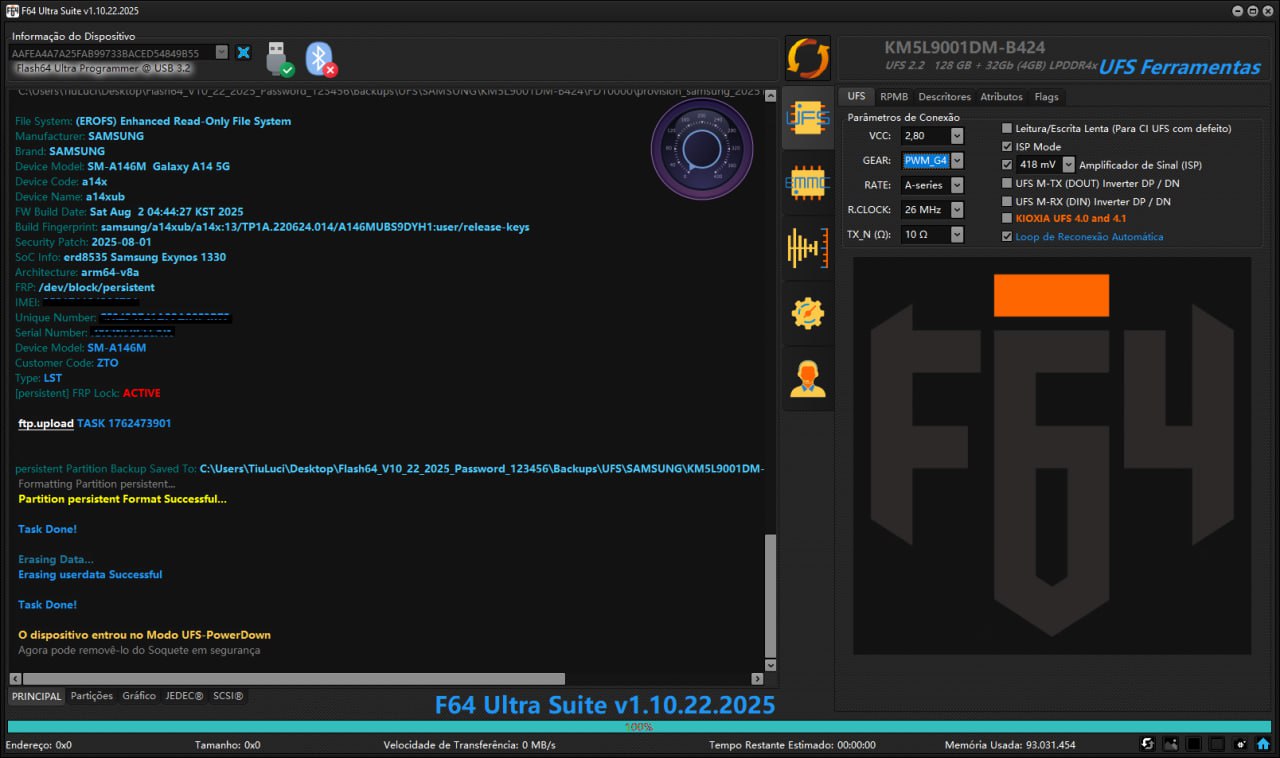Open the VCC 2,80 dropdown
1280x758 pixels.
pyautogui.click(x=957, y=135)
